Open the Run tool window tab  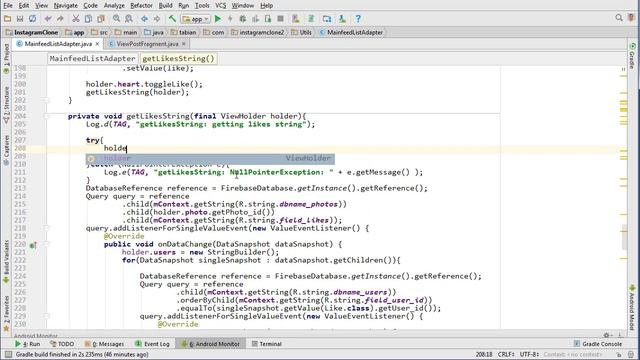(x=28, y=344)
